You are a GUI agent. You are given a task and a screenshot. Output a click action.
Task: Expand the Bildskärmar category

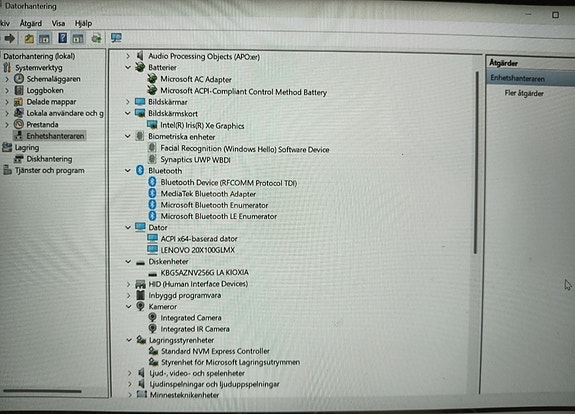click(128, 102)
